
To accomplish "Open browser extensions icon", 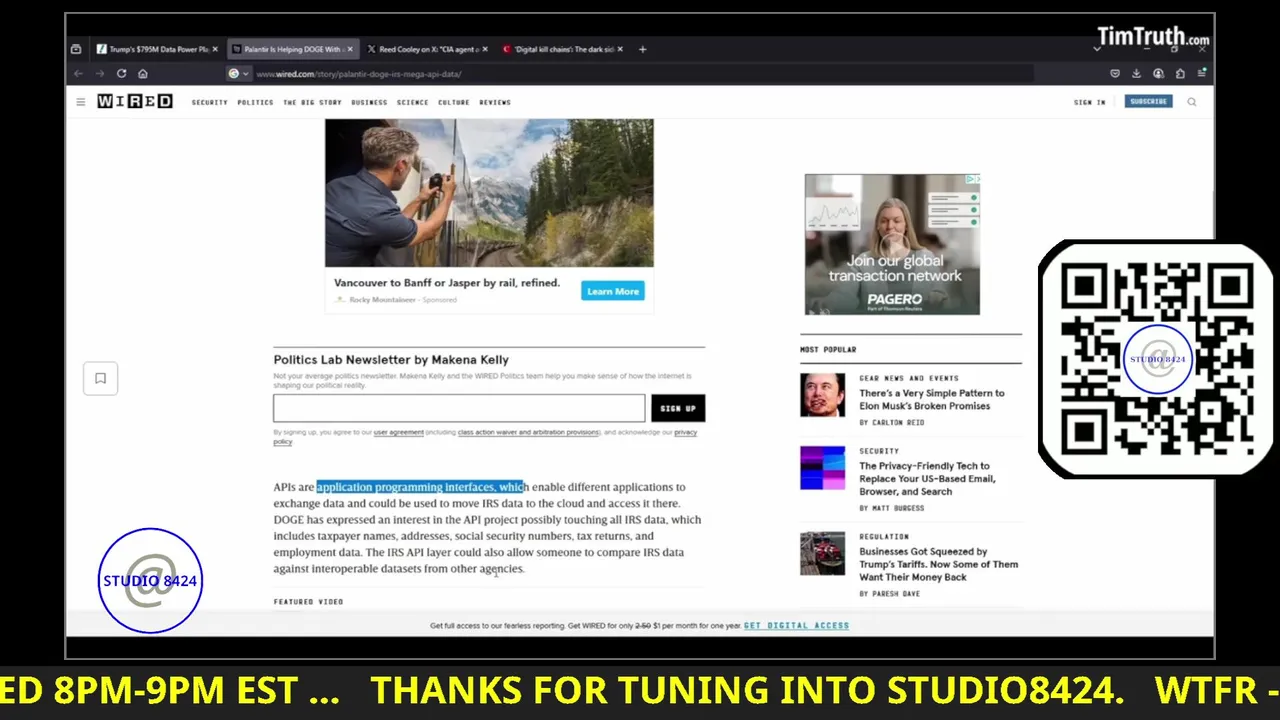I will point(1180,74).
